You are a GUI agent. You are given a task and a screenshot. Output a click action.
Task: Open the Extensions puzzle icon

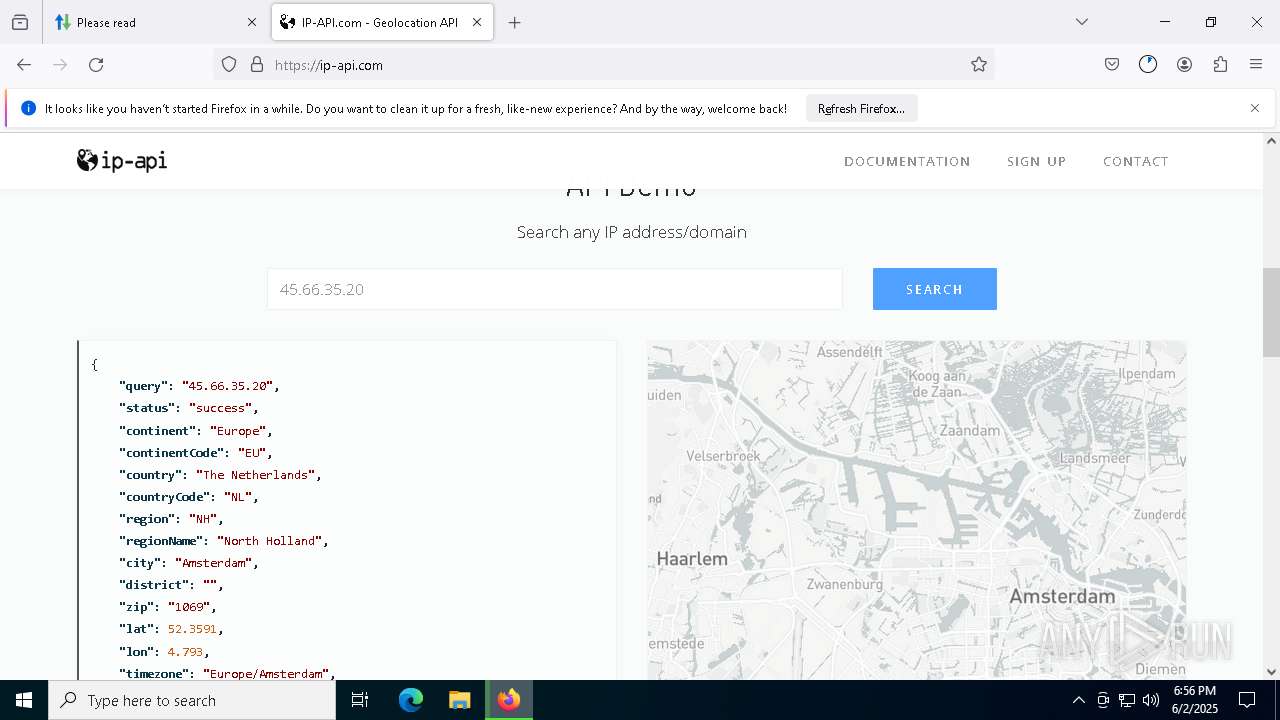tap(1220, 65)
